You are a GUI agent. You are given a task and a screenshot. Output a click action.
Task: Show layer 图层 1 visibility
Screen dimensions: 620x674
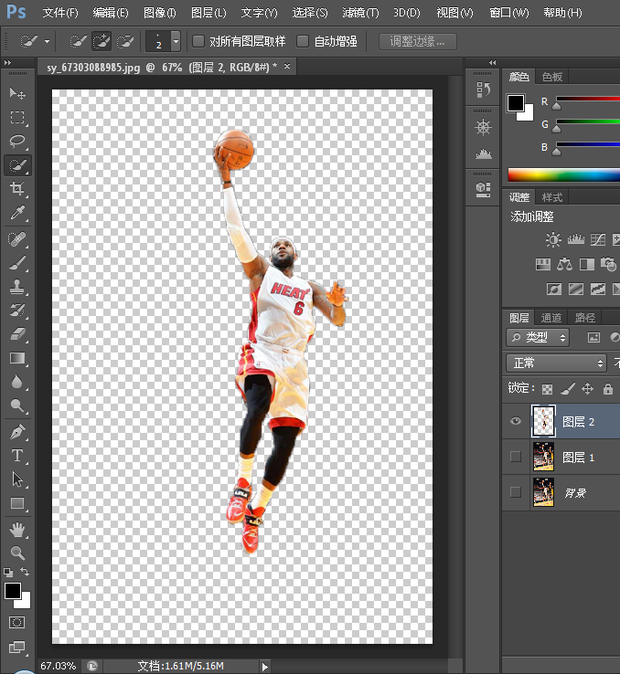(515, 456)
